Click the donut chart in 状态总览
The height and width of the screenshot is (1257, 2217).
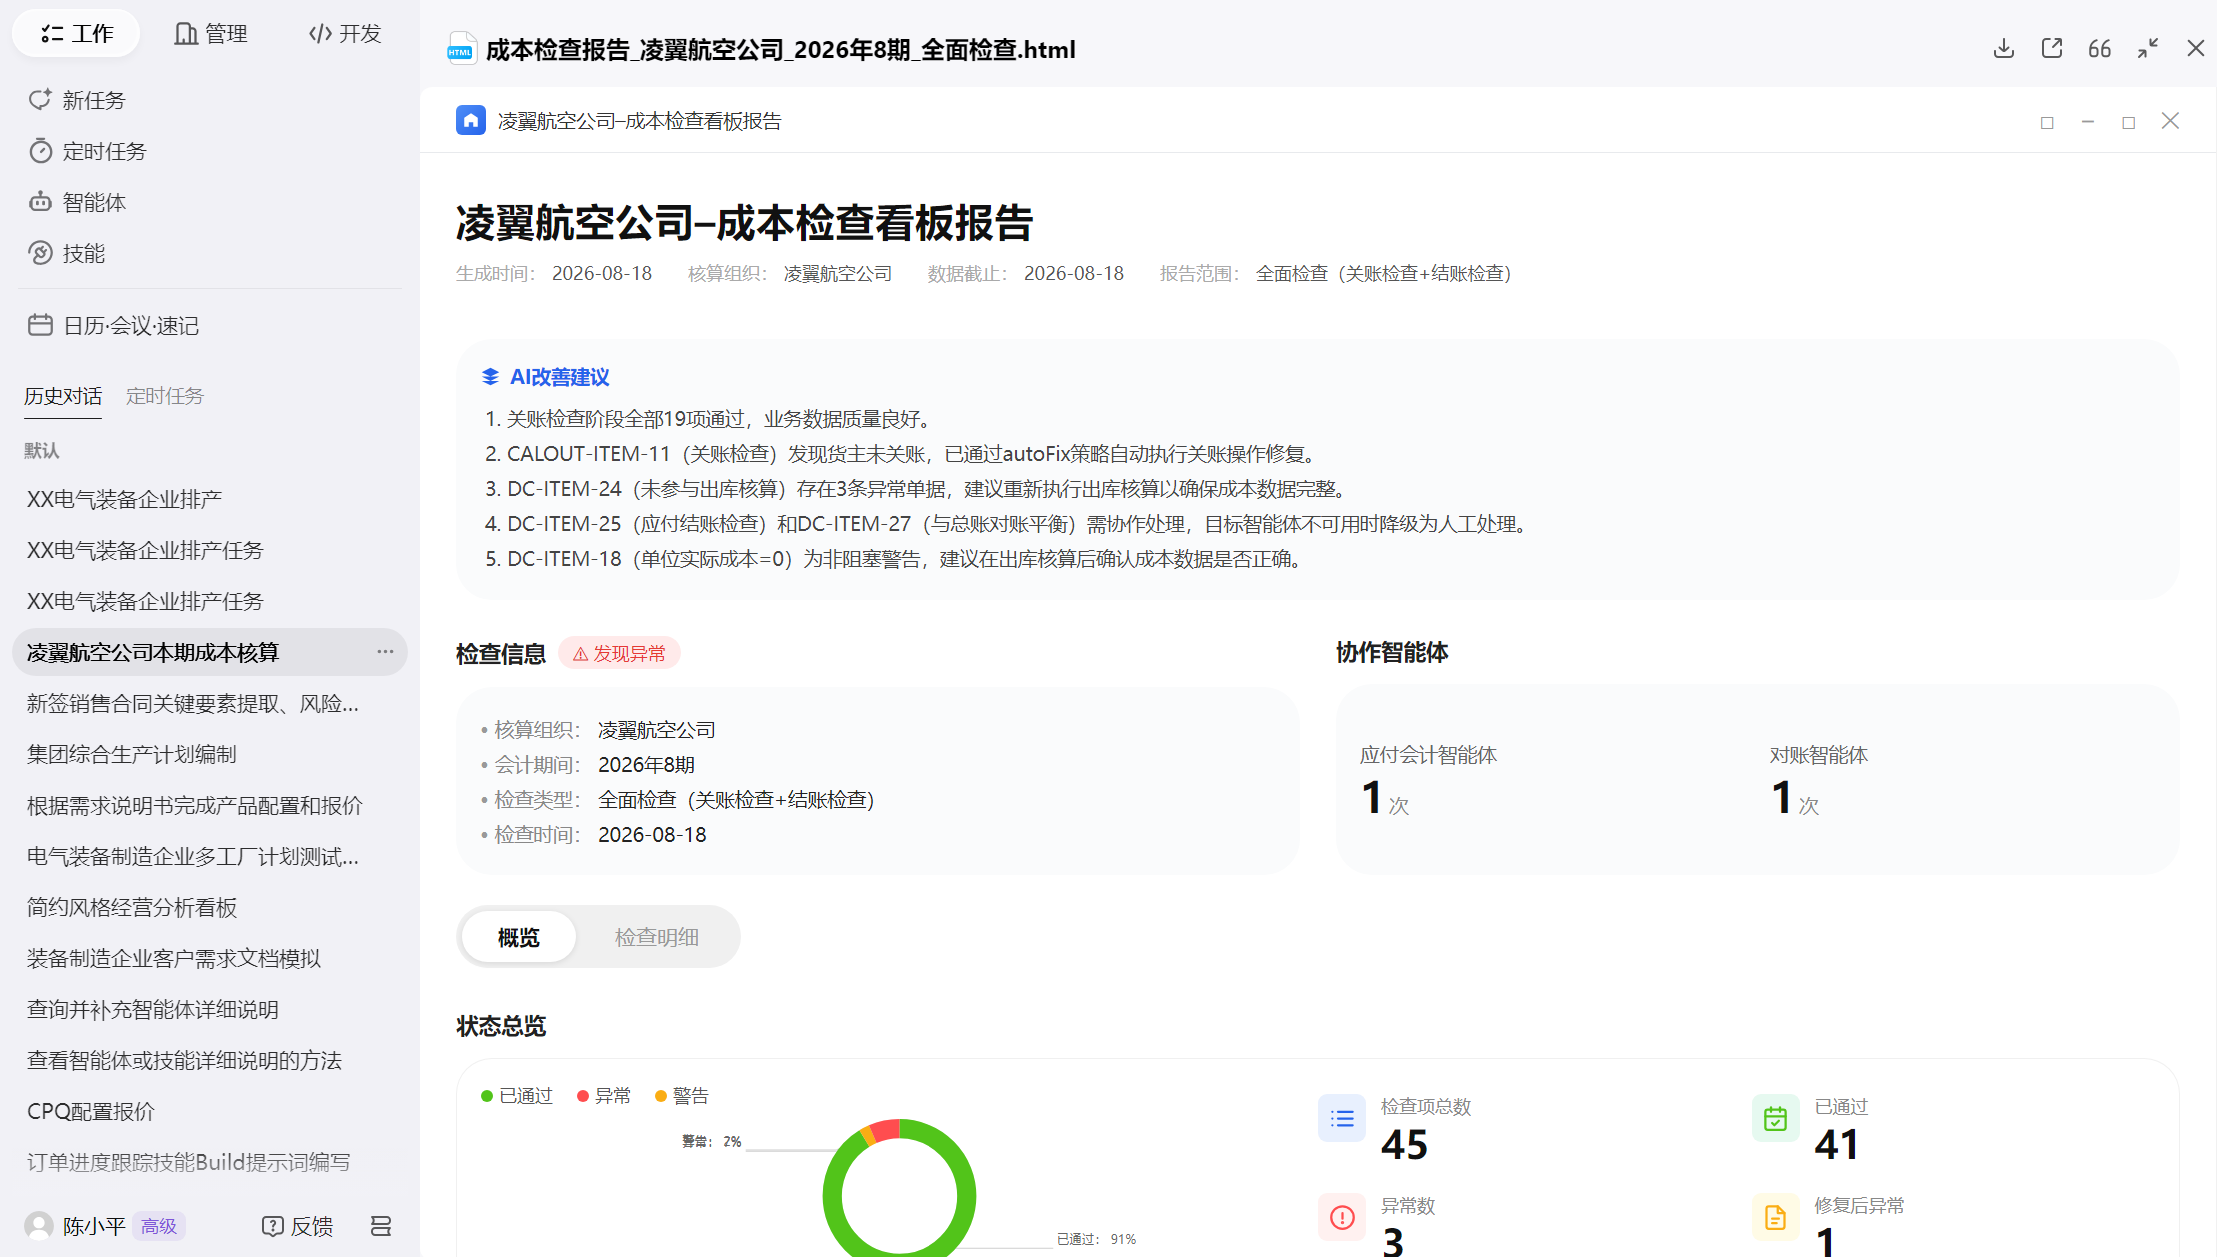(899, 1188)
